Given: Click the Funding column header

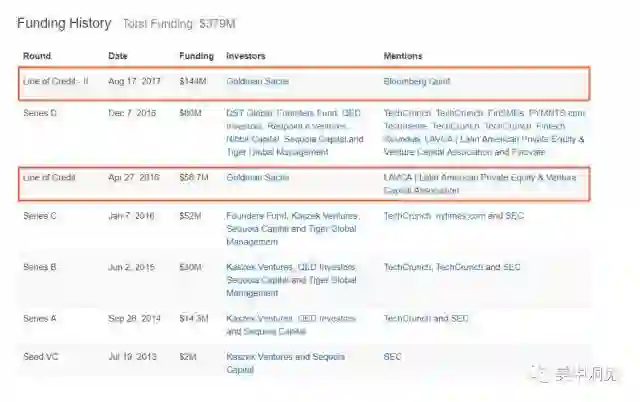Looking at the screenshot, I should click(195, 55).
